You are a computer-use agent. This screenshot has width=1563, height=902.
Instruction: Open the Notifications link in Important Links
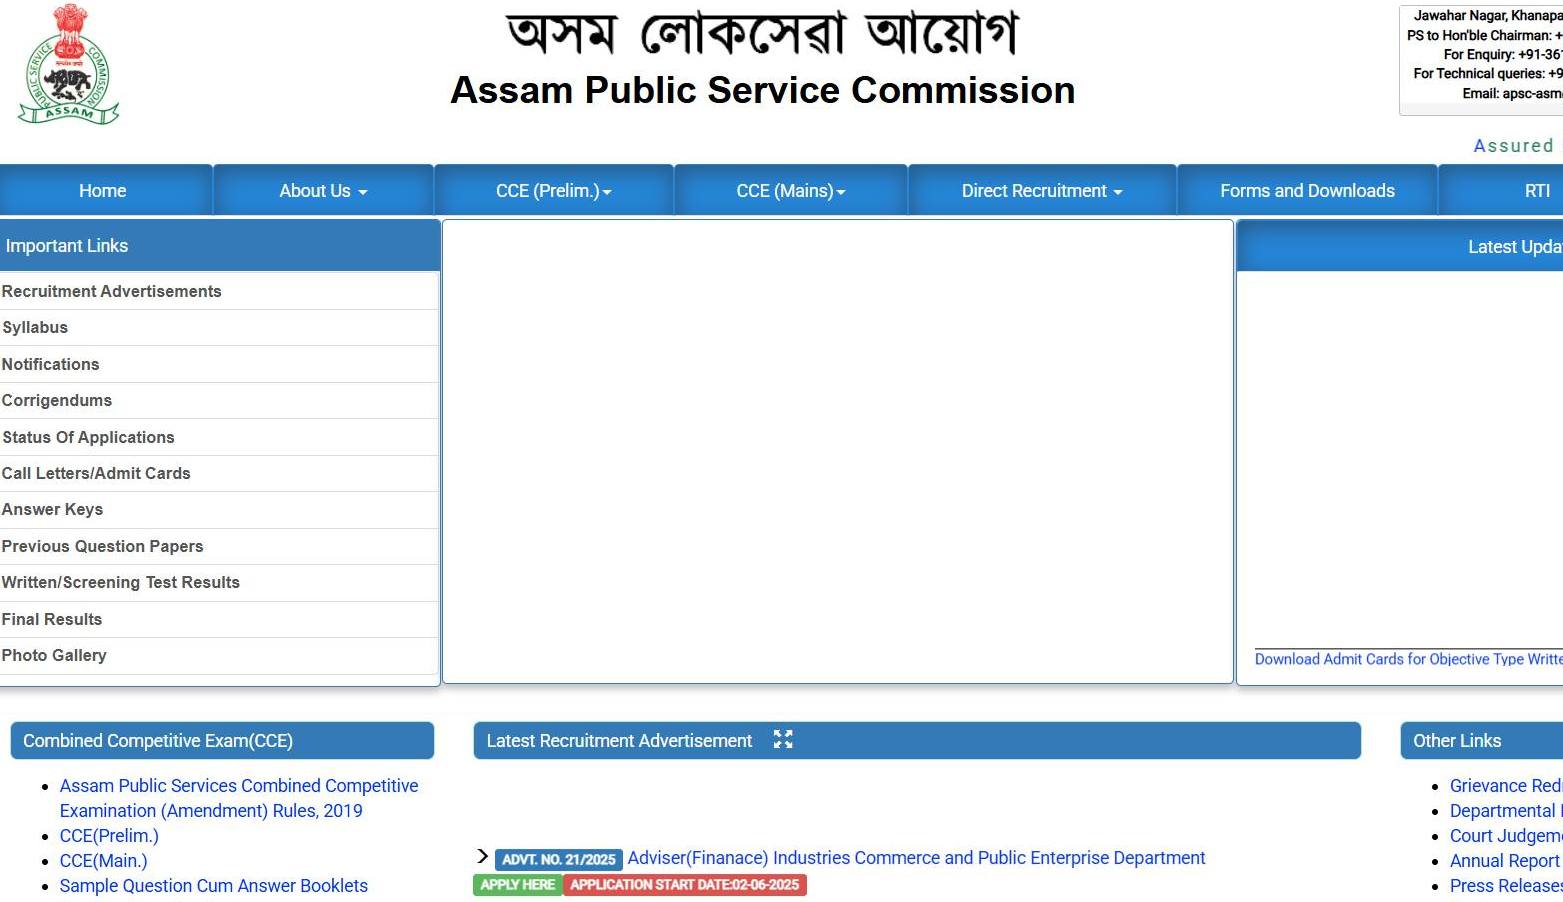click(51, 364)
